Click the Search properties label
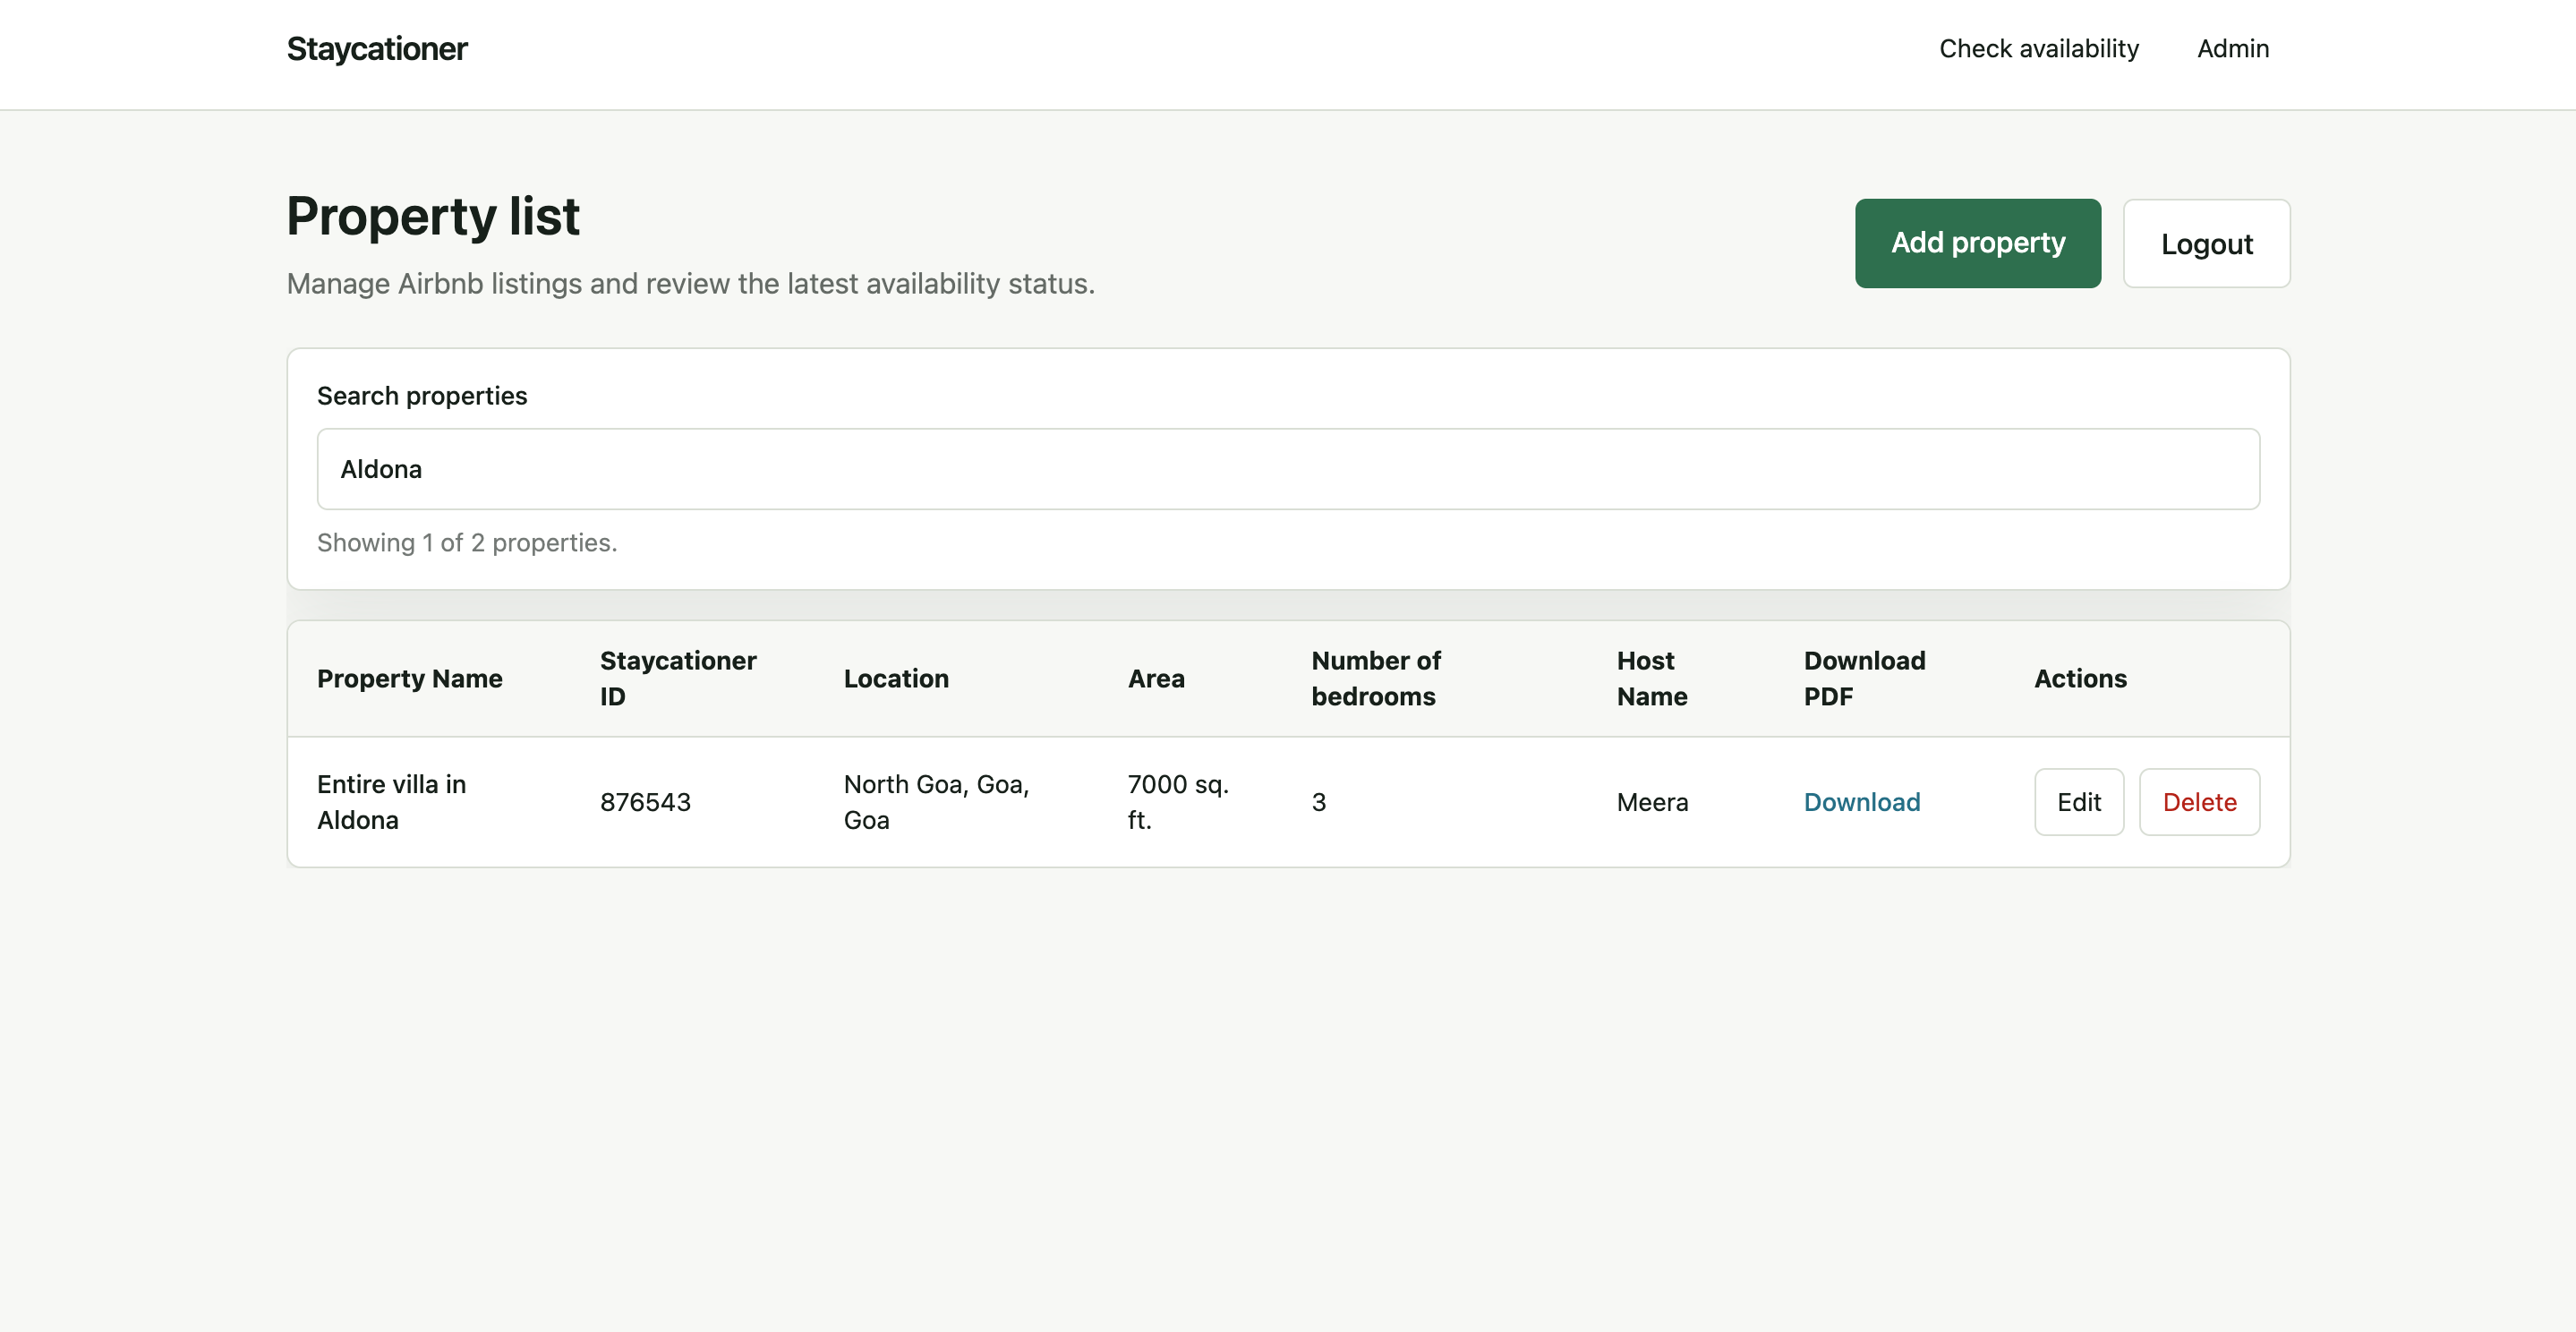Image resolution: width=2576 pixels, height=1332 pixels. (x=421, y=396)
